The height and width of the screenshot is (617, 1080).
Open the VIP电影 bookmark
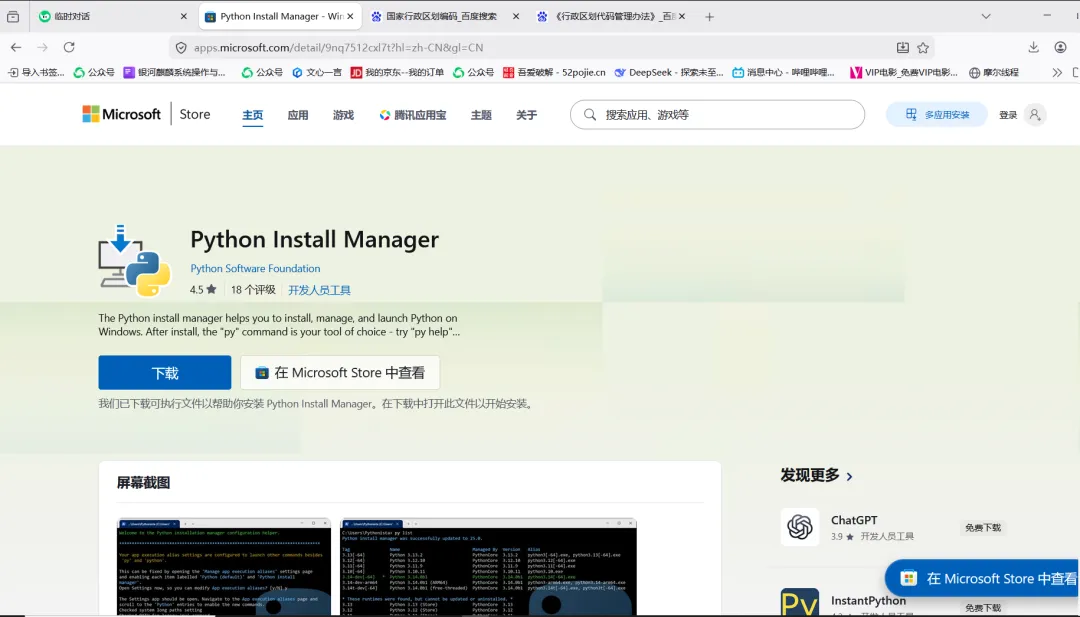click(x=904, y=72)
